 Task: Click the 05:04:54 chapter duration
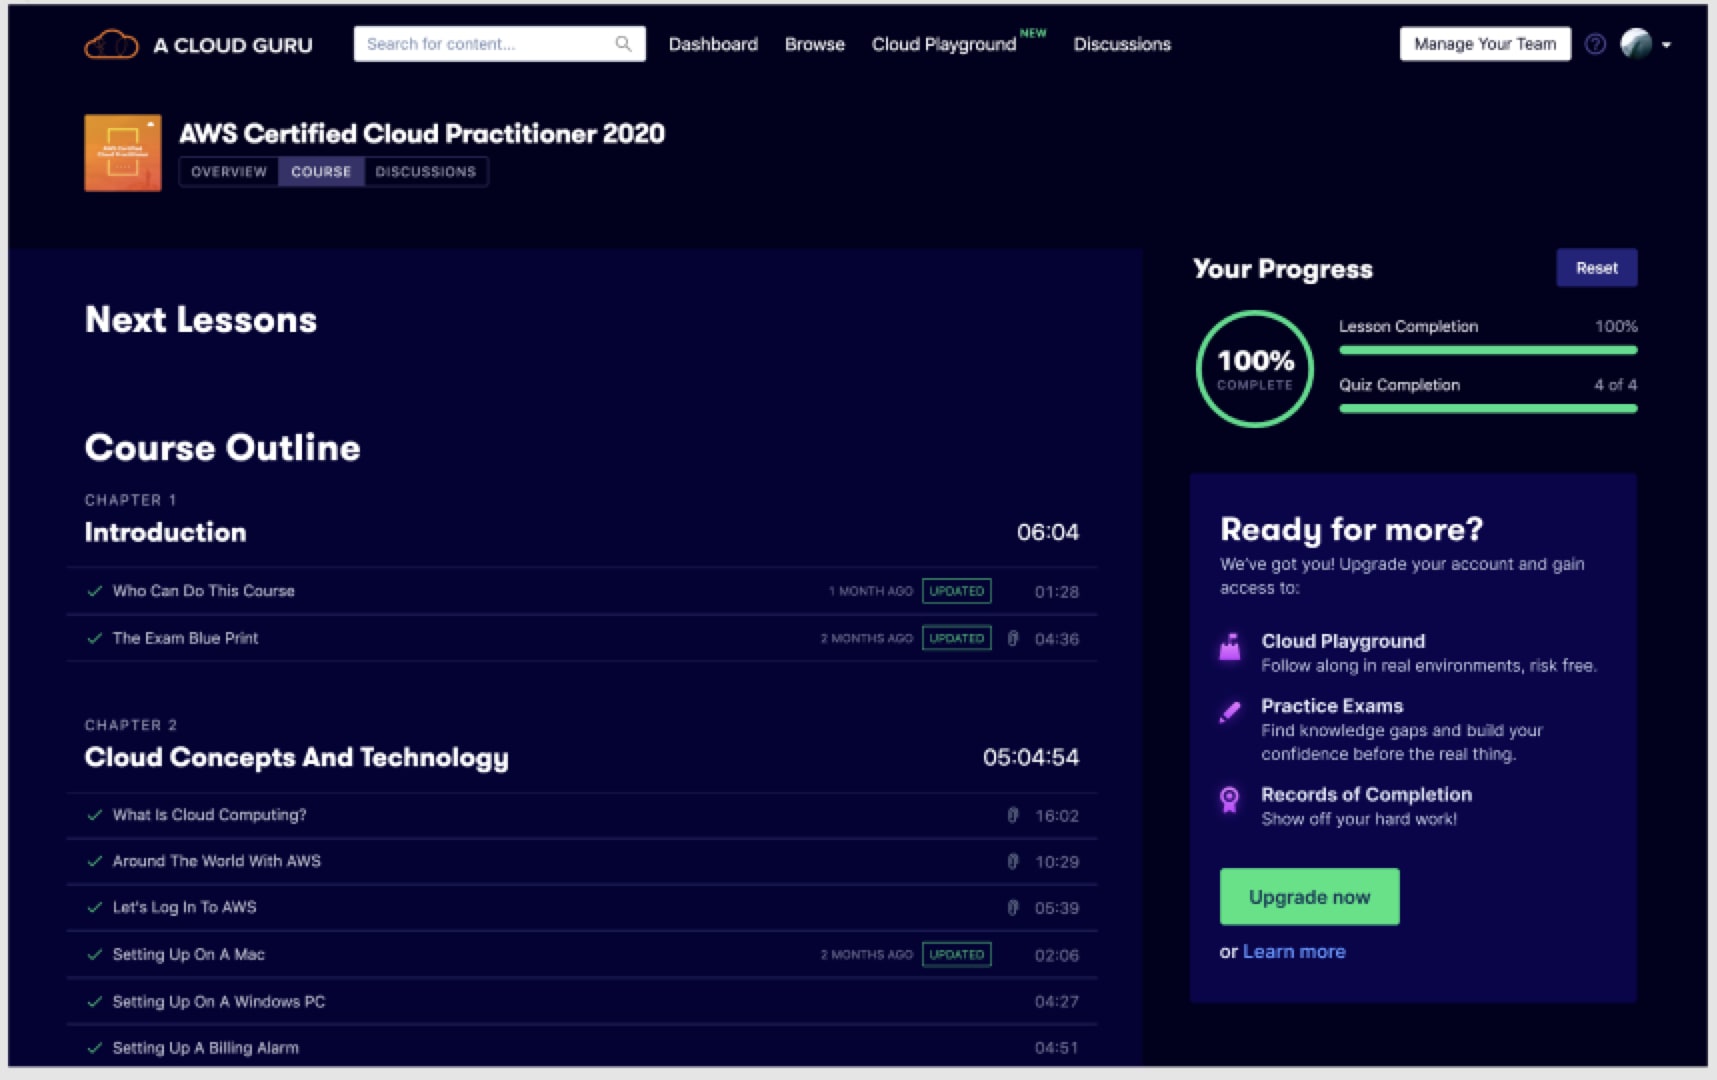(1031, 757)
